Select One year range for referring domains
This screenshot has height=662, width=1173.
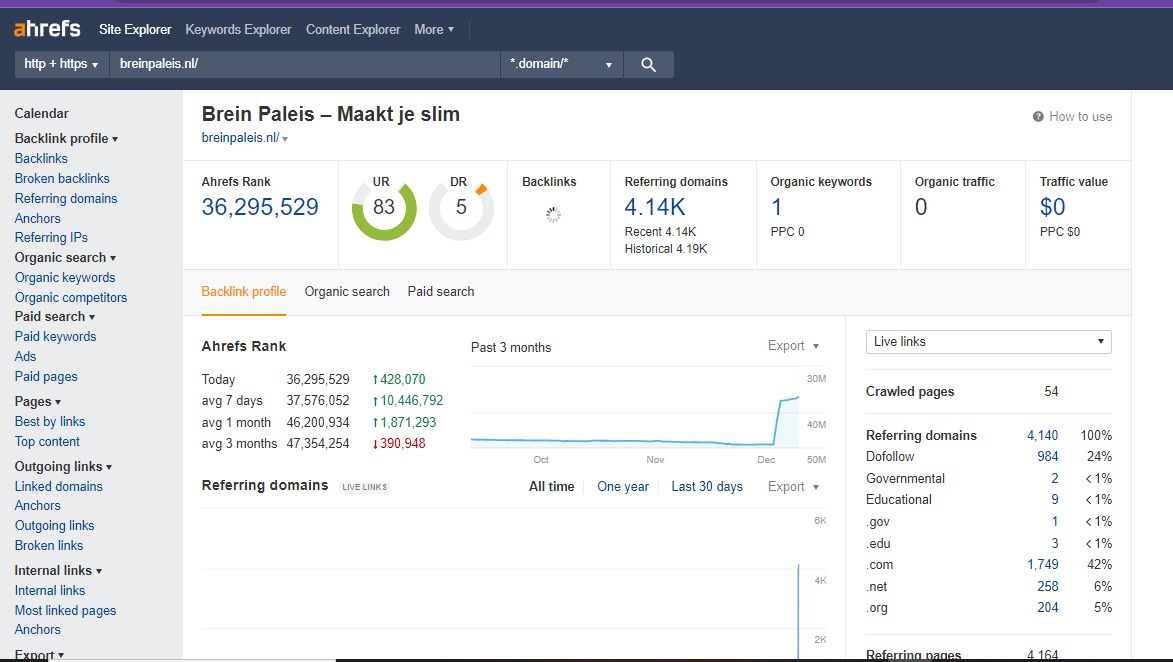pos(623,487)
